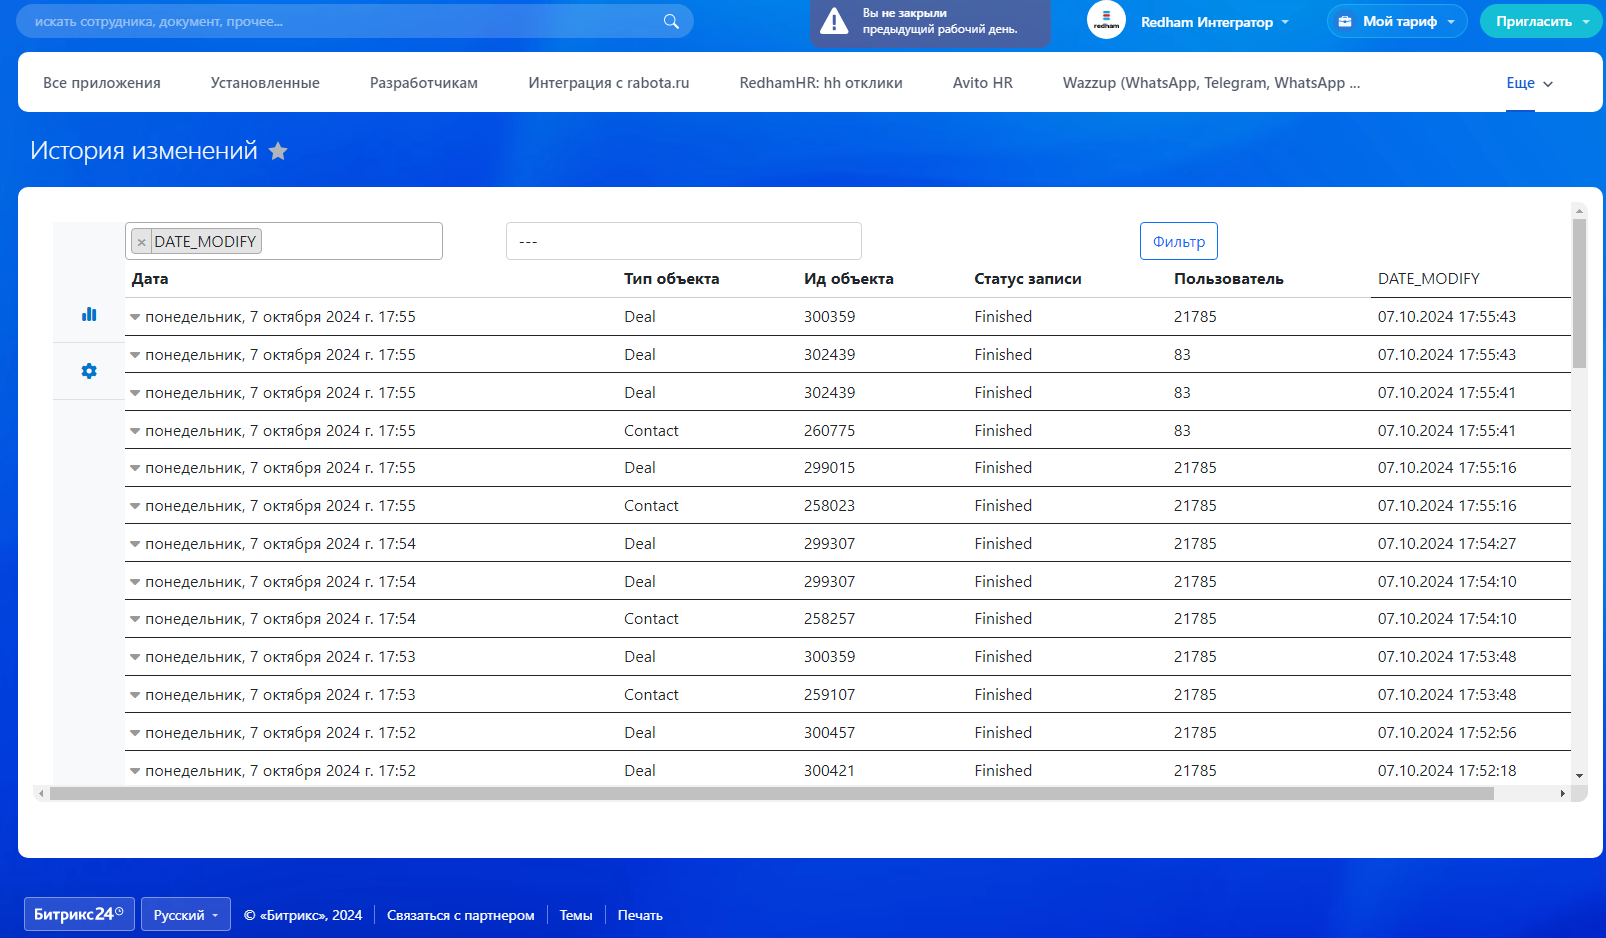Open the Avito HR tab

(x=982, y=83)
